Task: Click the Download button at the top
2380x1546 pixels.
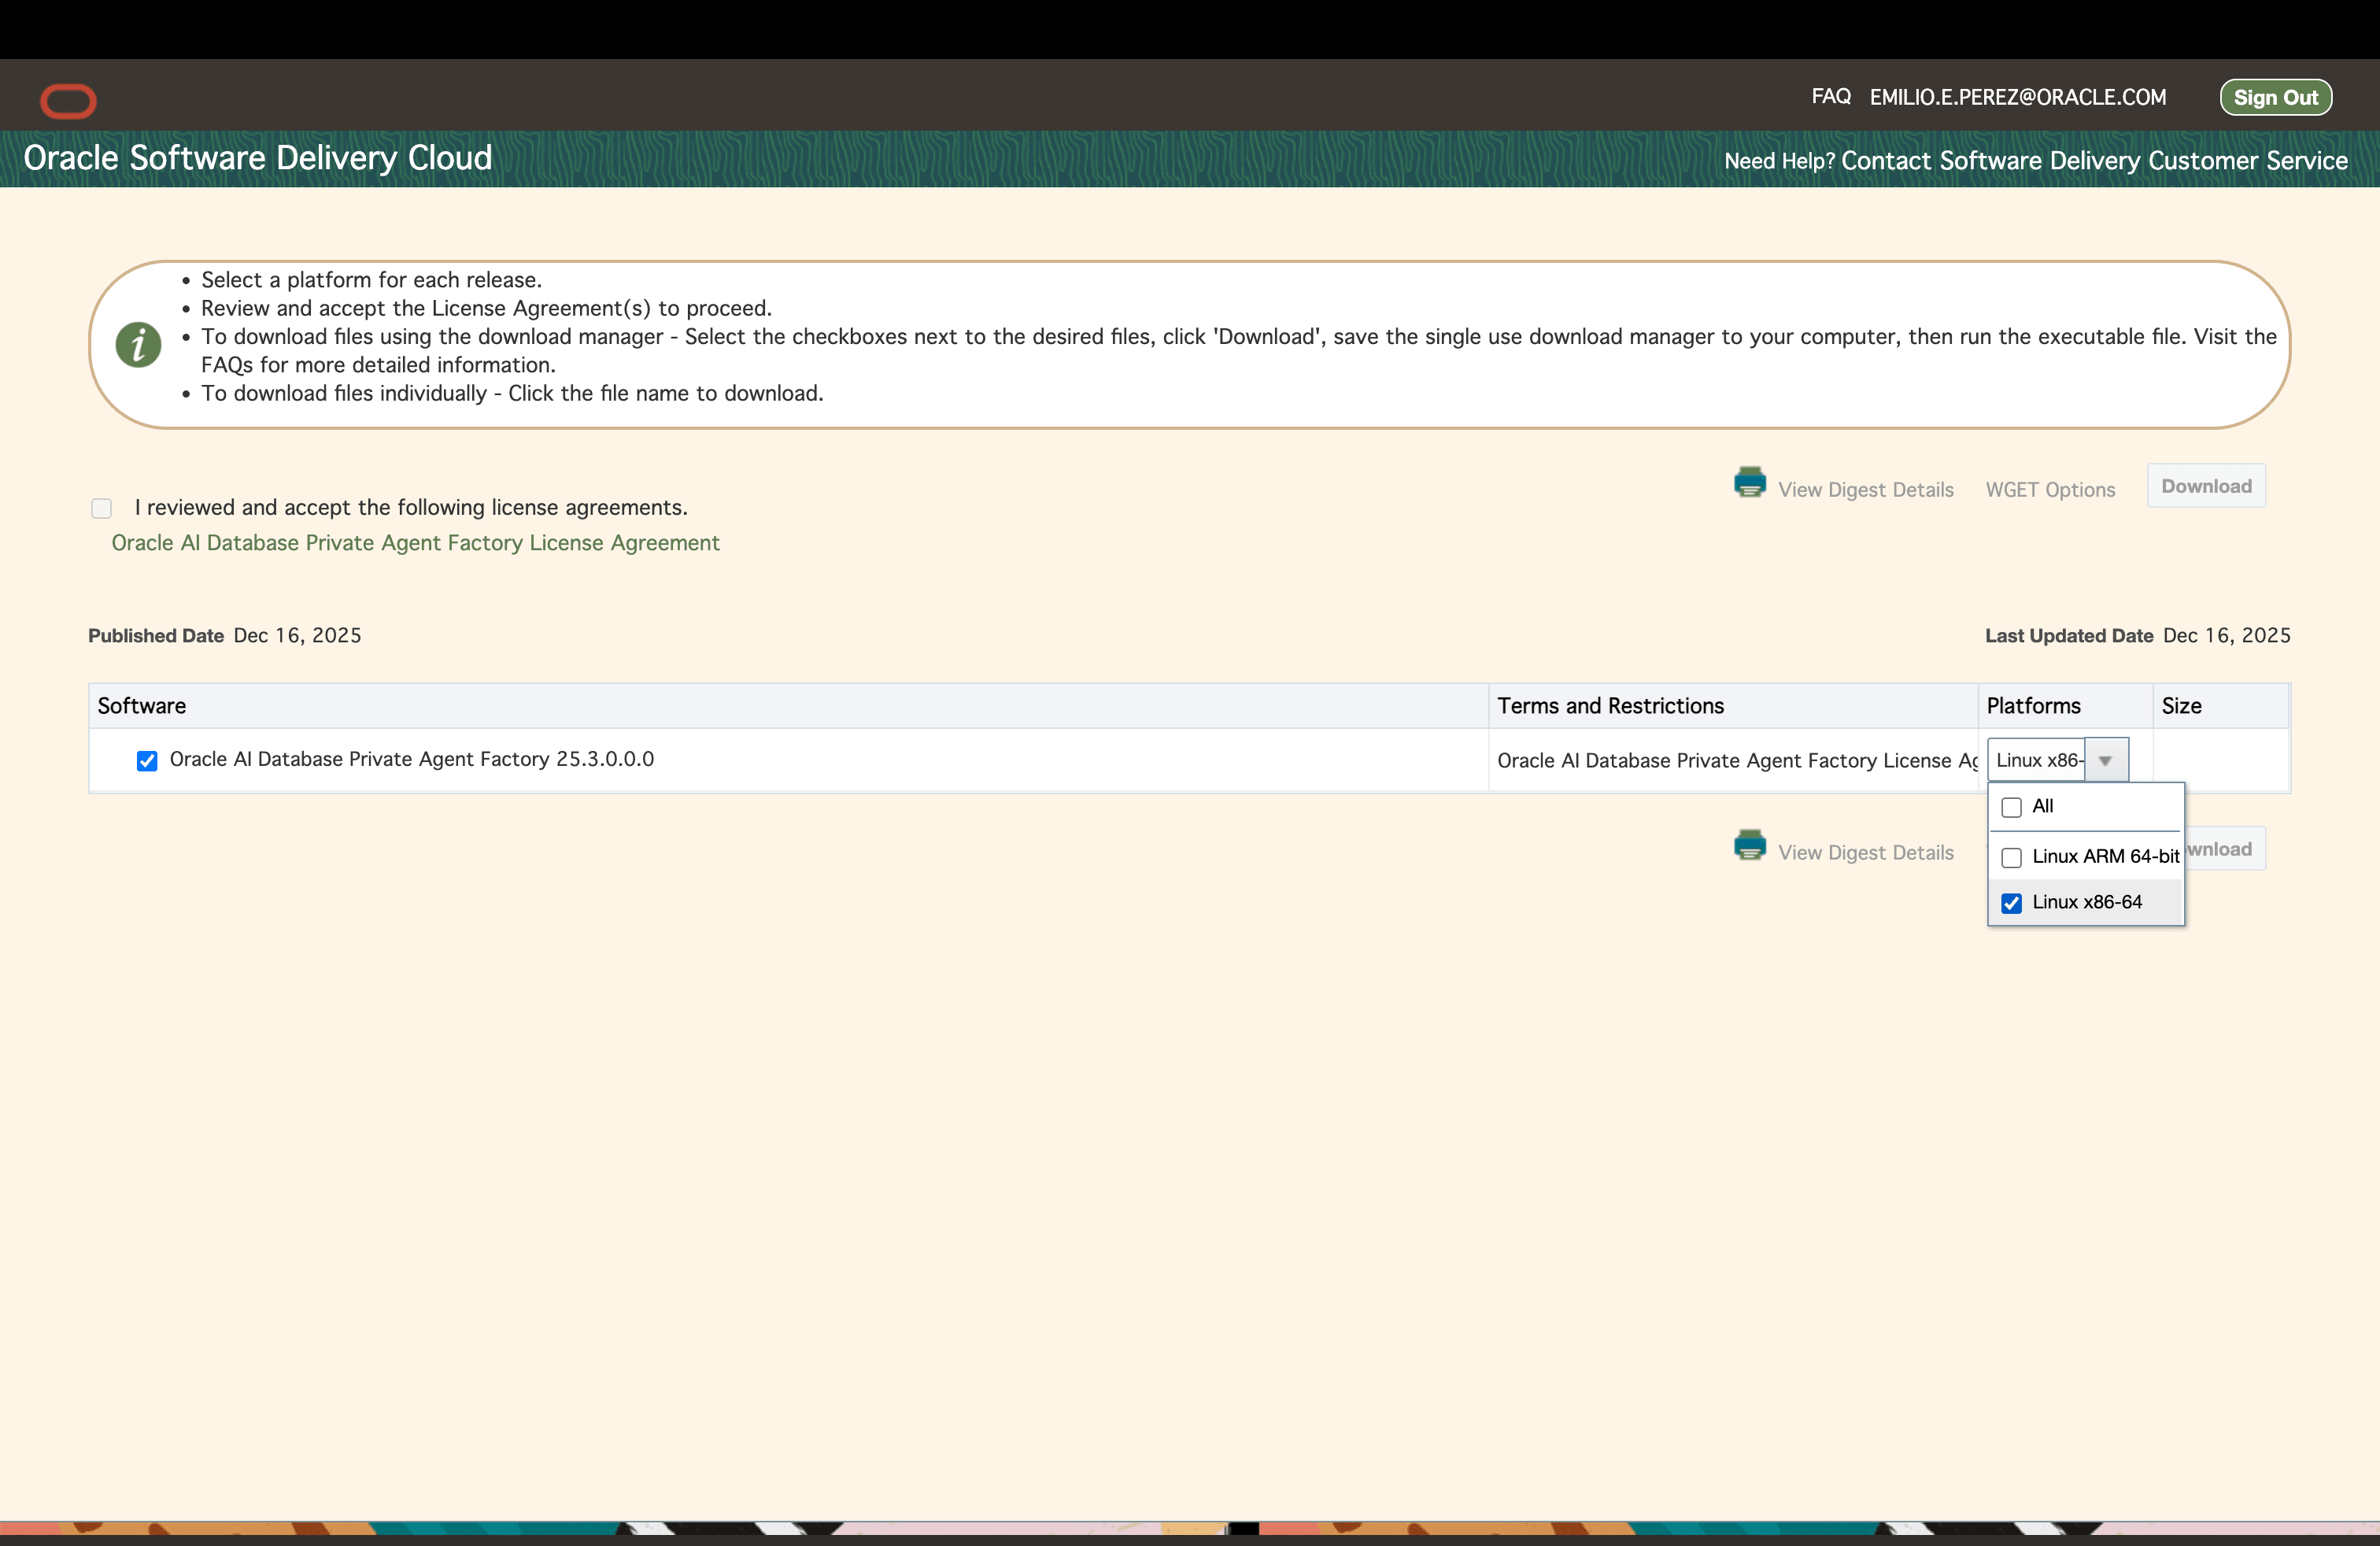Action: coord(2205,485)
